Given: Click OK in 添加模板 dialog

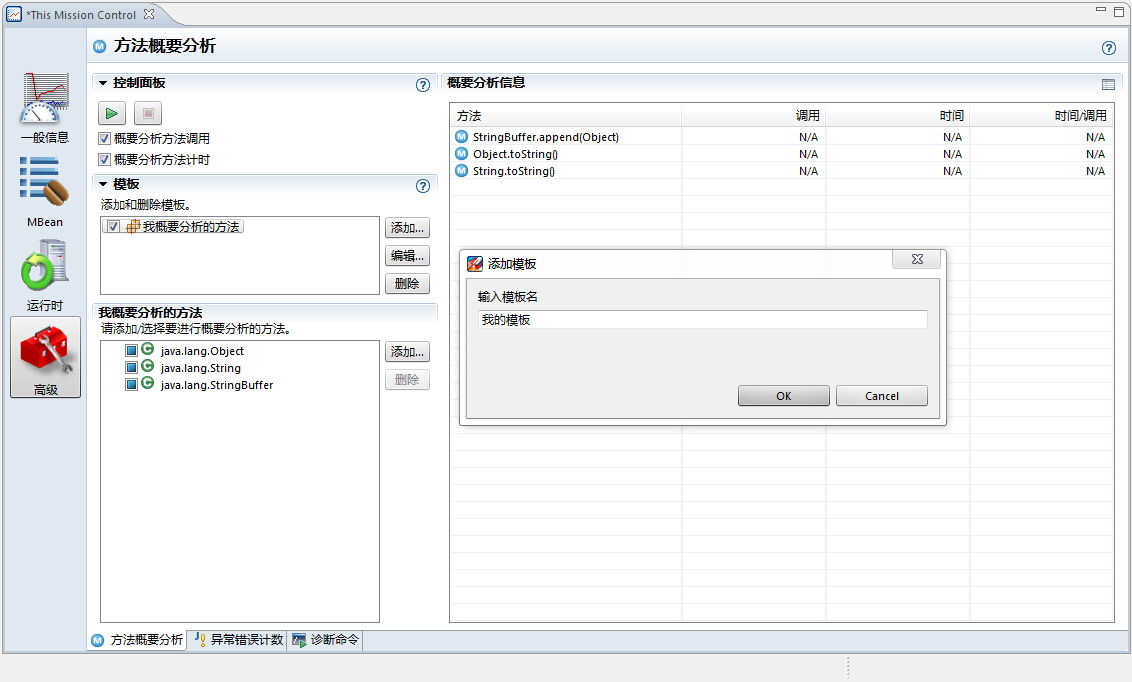Looking at the screenshot, I should point(783,396).
